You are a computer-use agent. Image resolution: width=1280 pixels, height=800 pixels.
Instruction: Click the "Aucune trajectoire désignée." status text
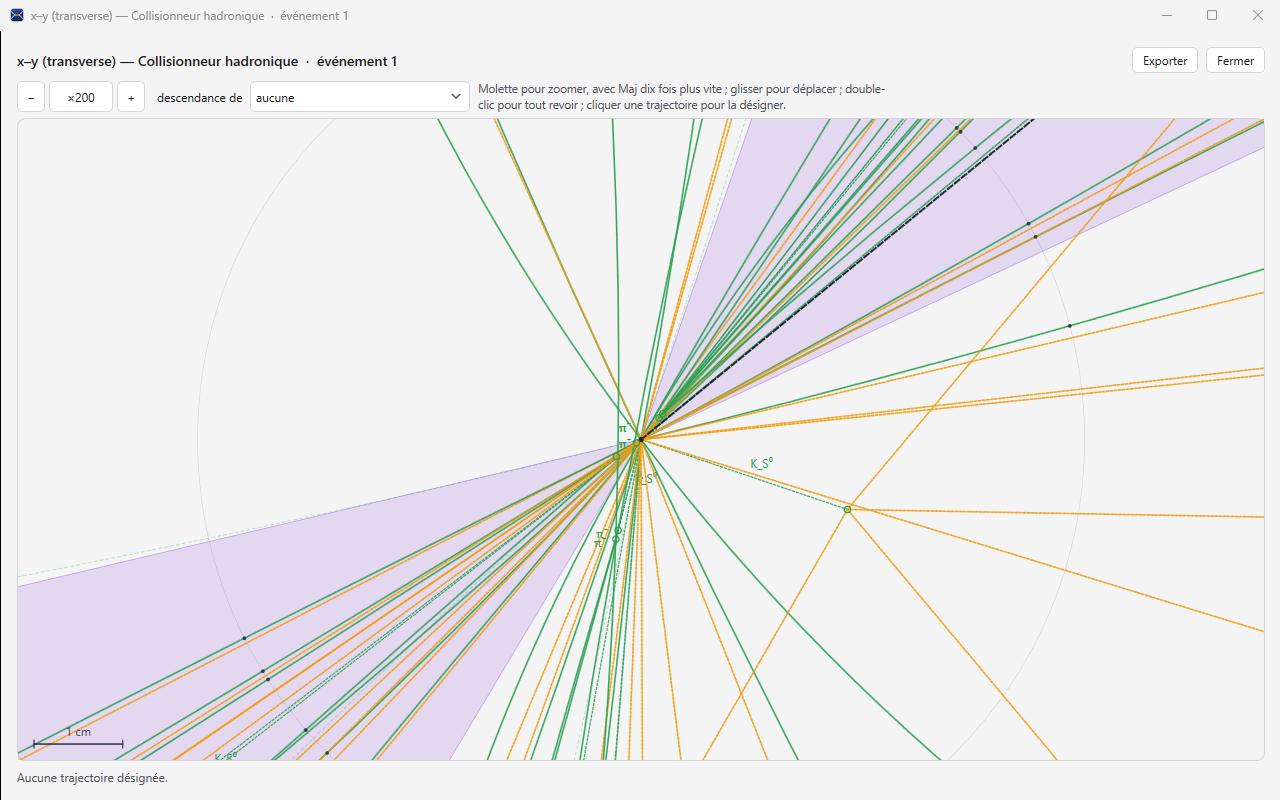(x=92, y=777)
